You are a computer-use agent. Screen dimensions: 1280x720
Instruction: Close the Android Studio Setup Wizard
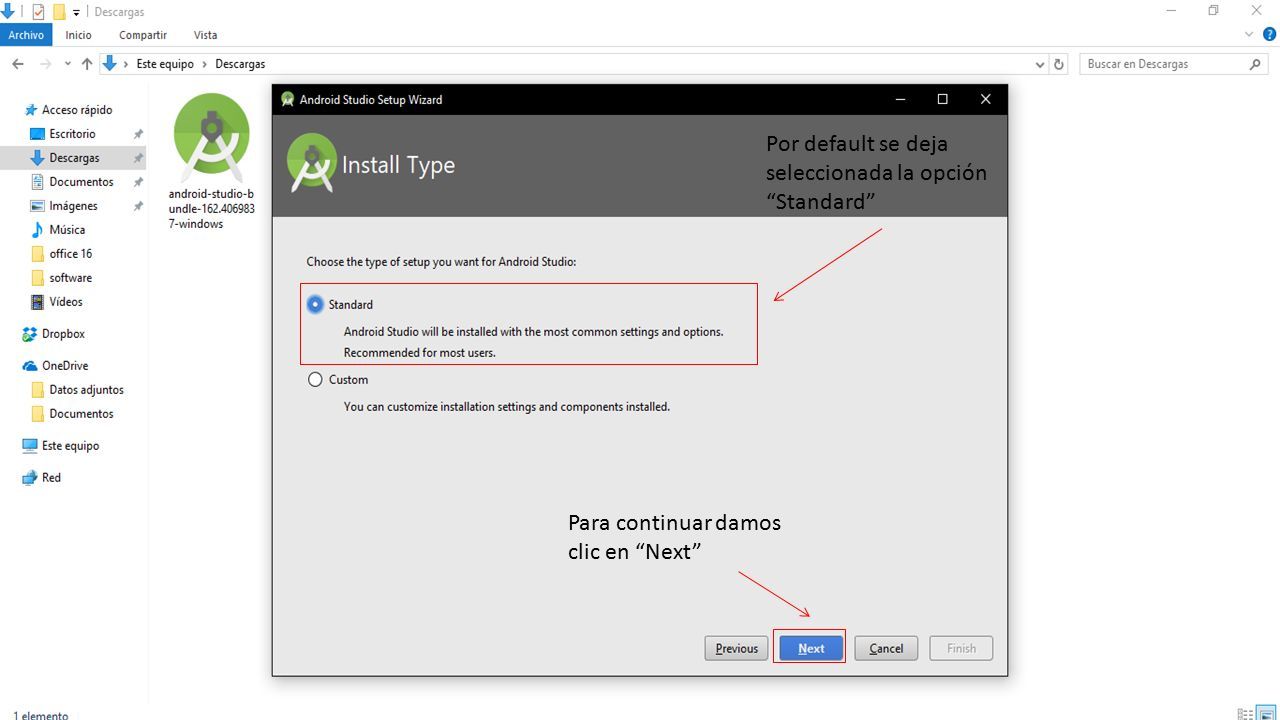(985, 99)
